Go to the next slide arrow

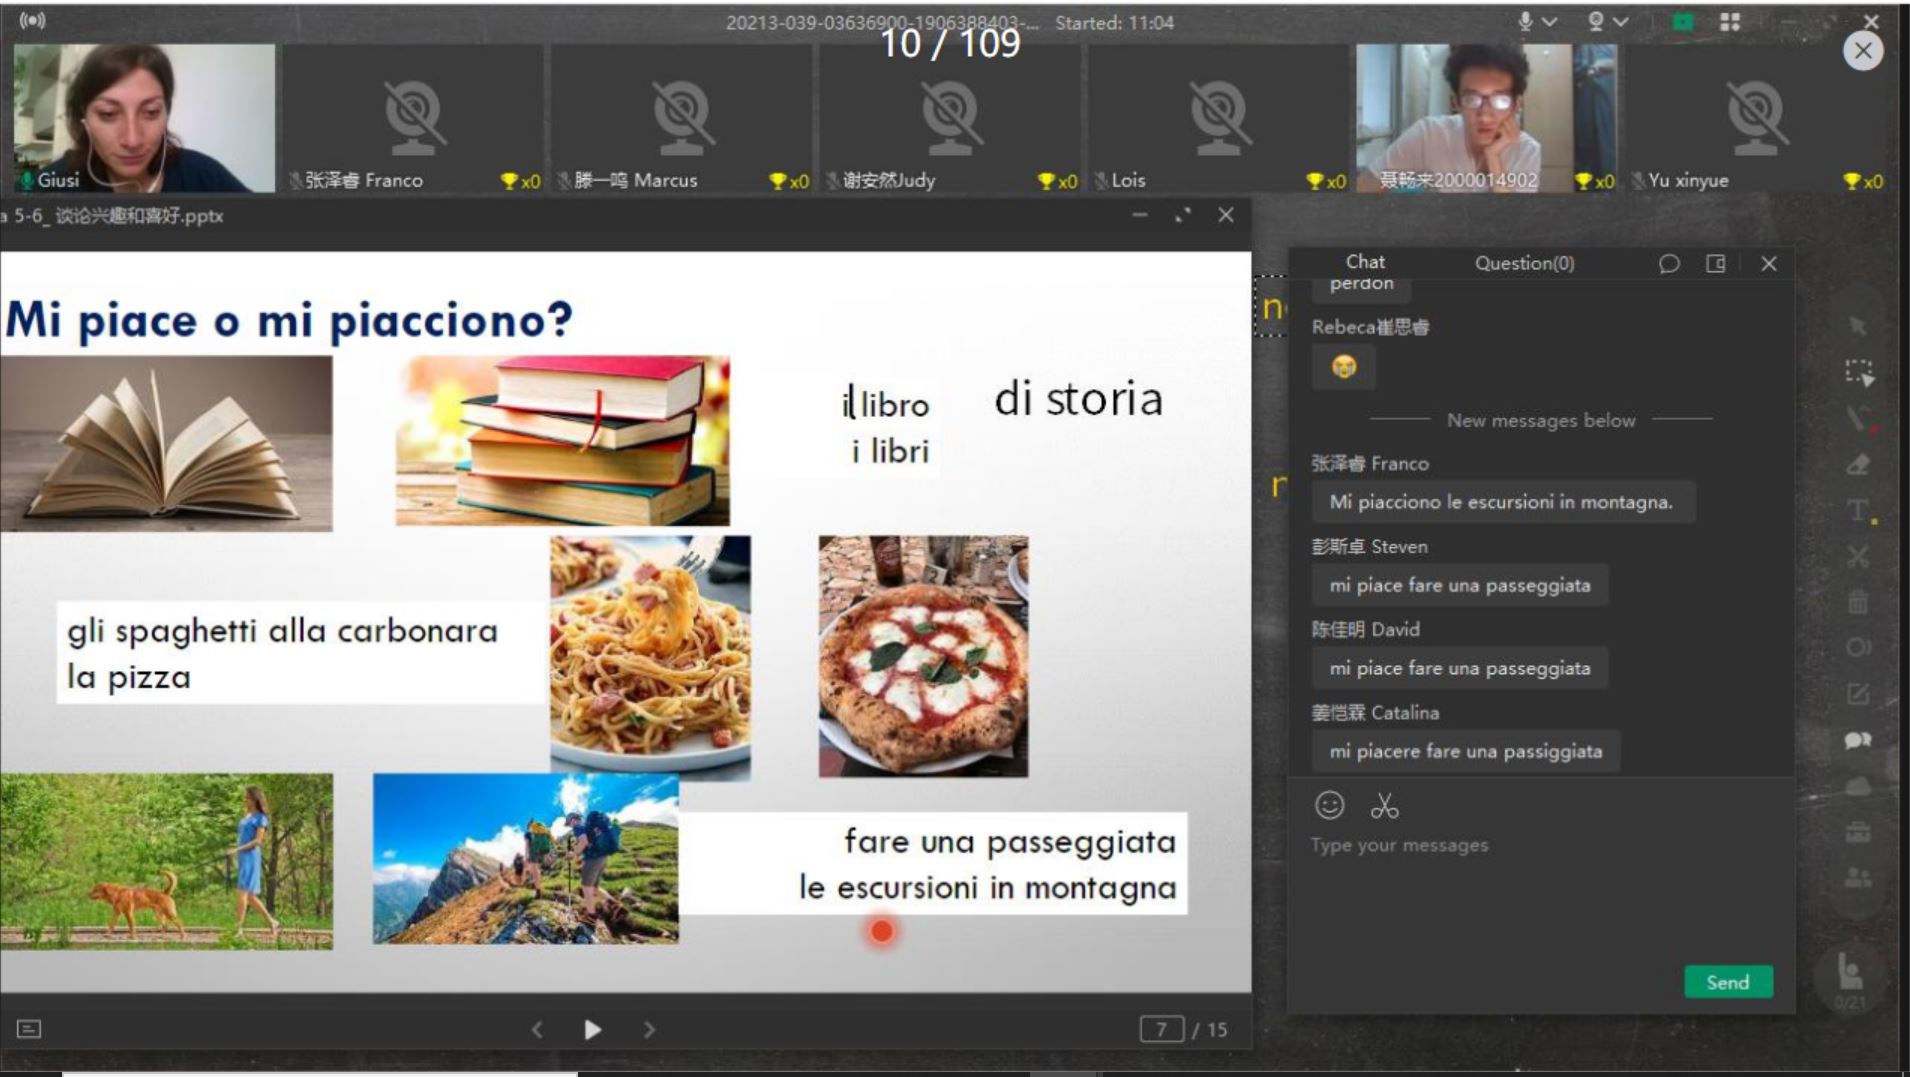pos(649,1029)
